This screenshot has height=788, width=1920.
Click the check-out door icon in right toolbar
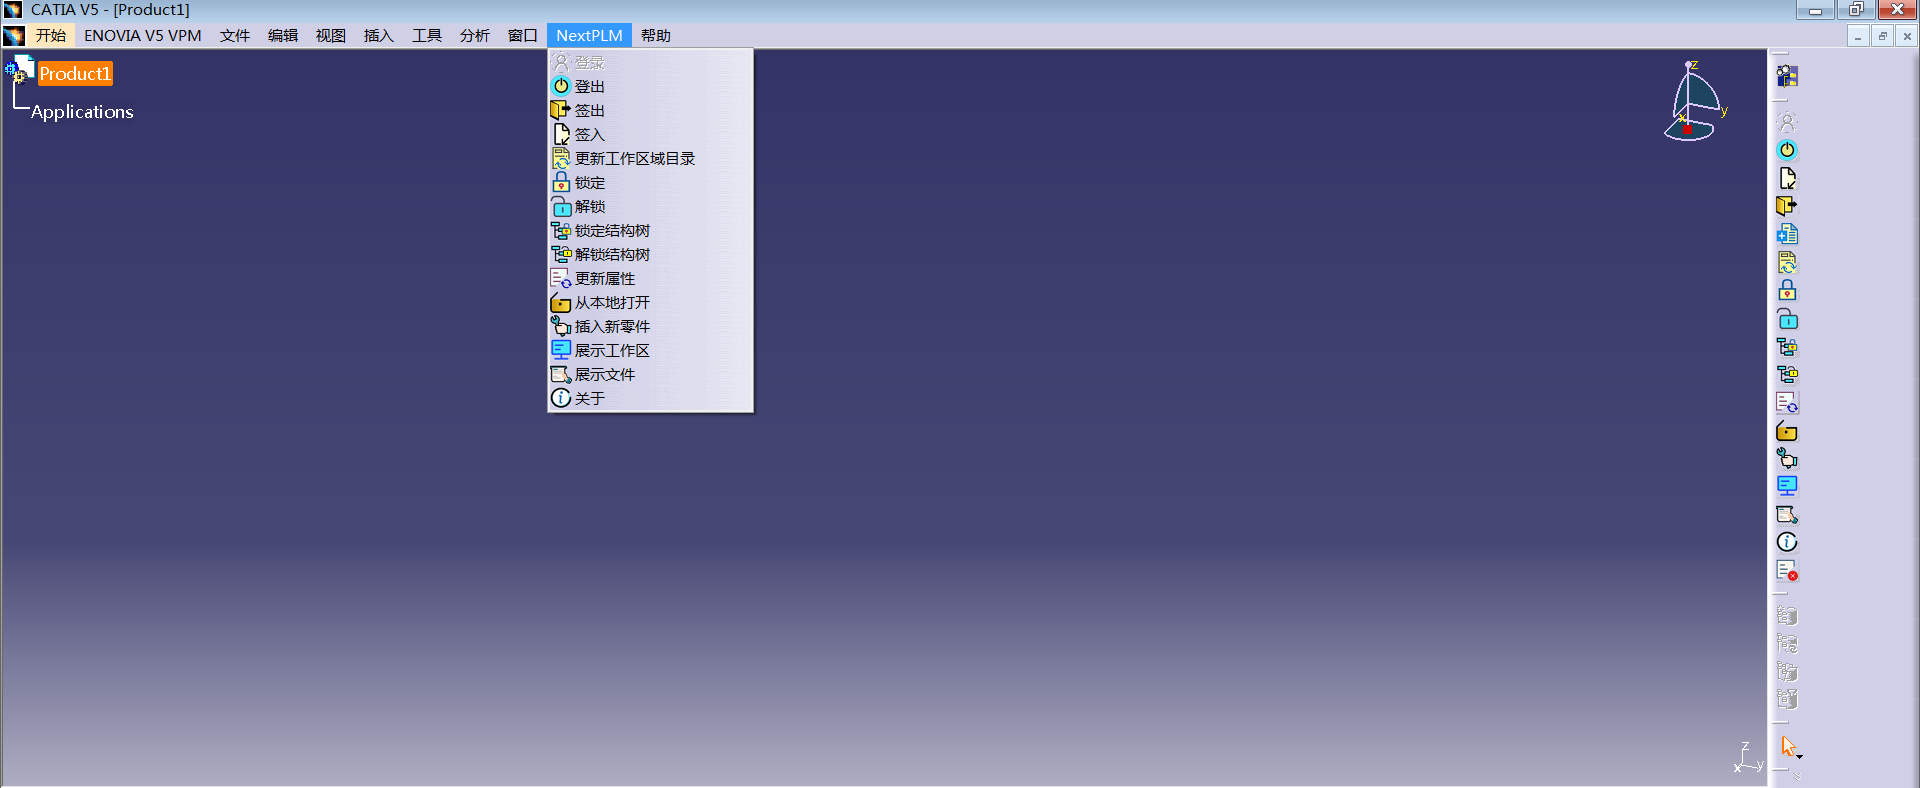[x=1787, y=206]
